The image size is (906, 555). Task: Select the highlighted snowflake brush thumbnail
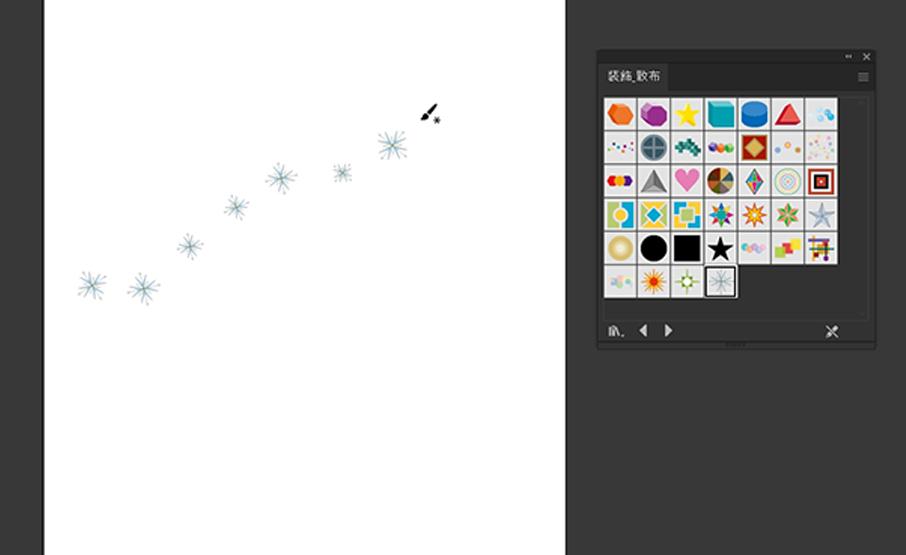(721, 282)
